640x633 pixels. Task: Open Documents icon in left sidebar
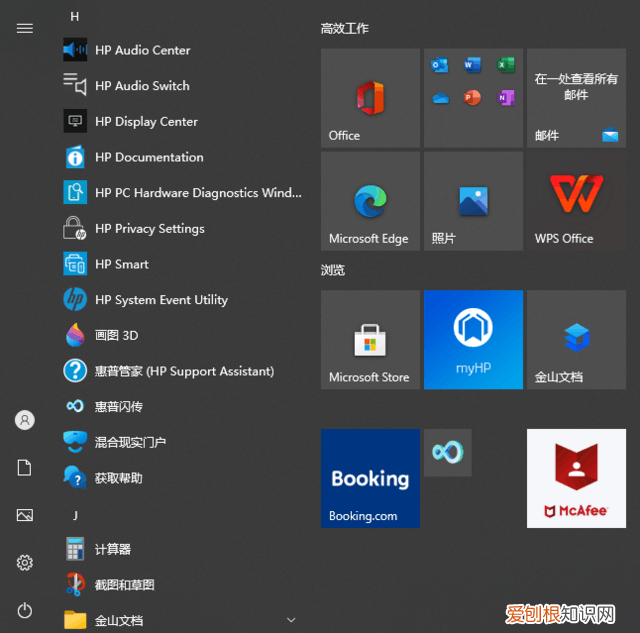coord(25,468)
